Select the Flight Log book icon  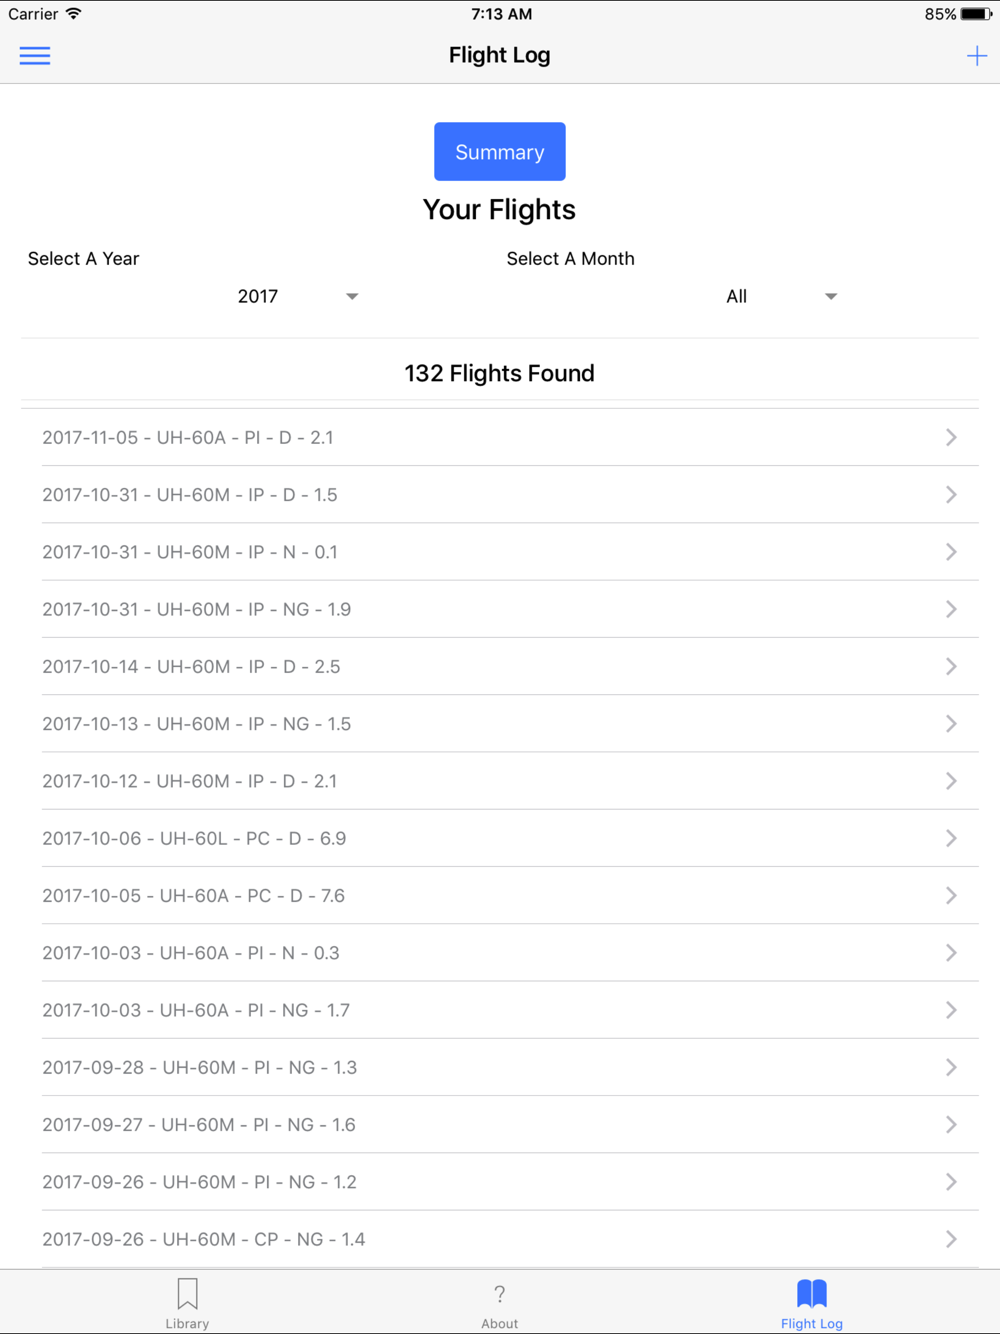(x=812, y=1293)
